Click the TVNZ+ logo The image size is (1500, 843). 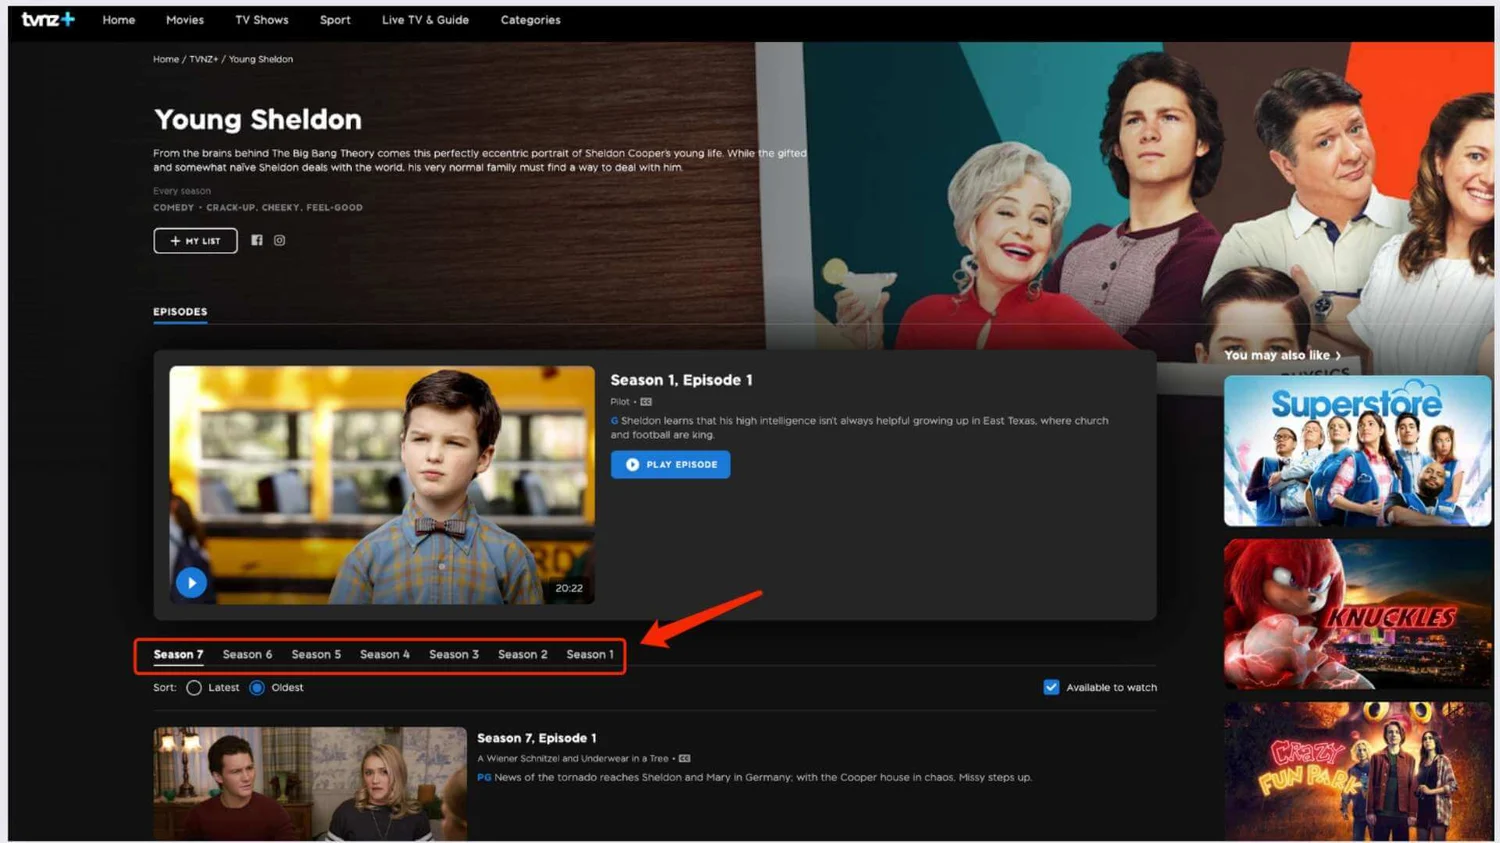coord(48,19)
